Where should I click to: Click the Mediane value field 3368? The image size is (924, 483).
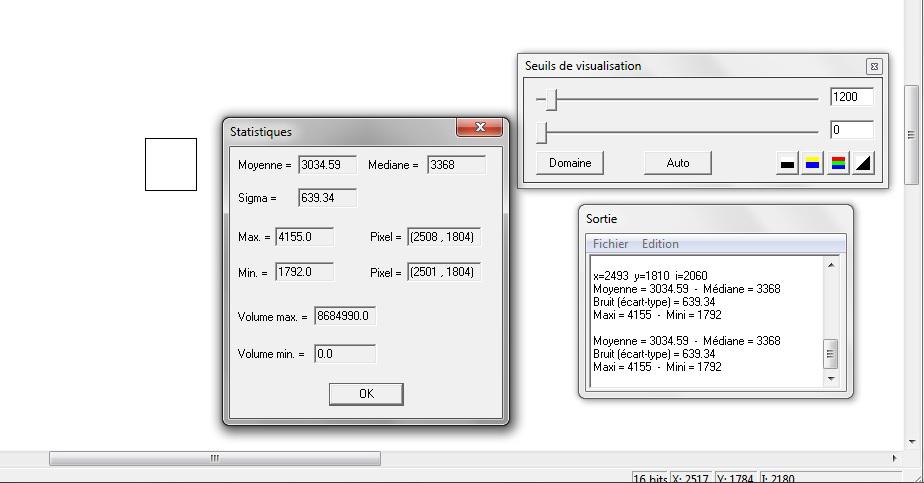coord(457,165)
